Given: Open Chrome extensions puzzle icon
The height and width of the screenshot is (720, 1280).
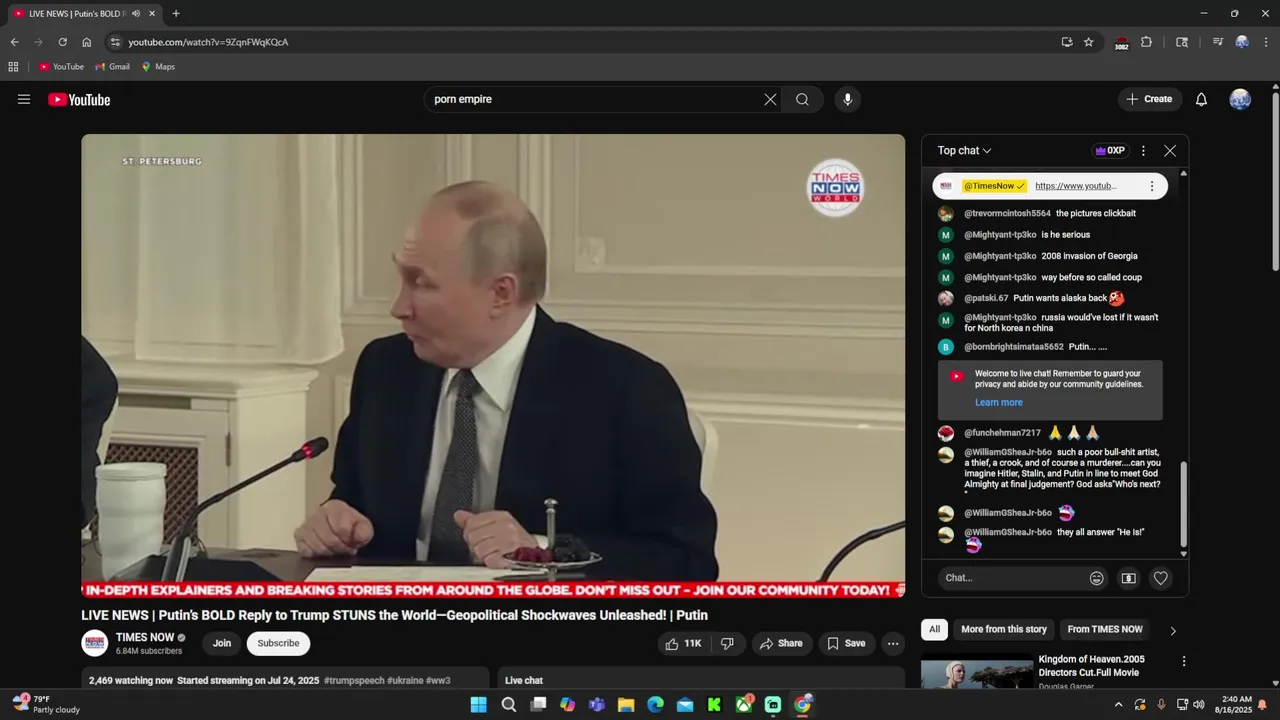Looking at the screenshot, I should coord(1146,42).
